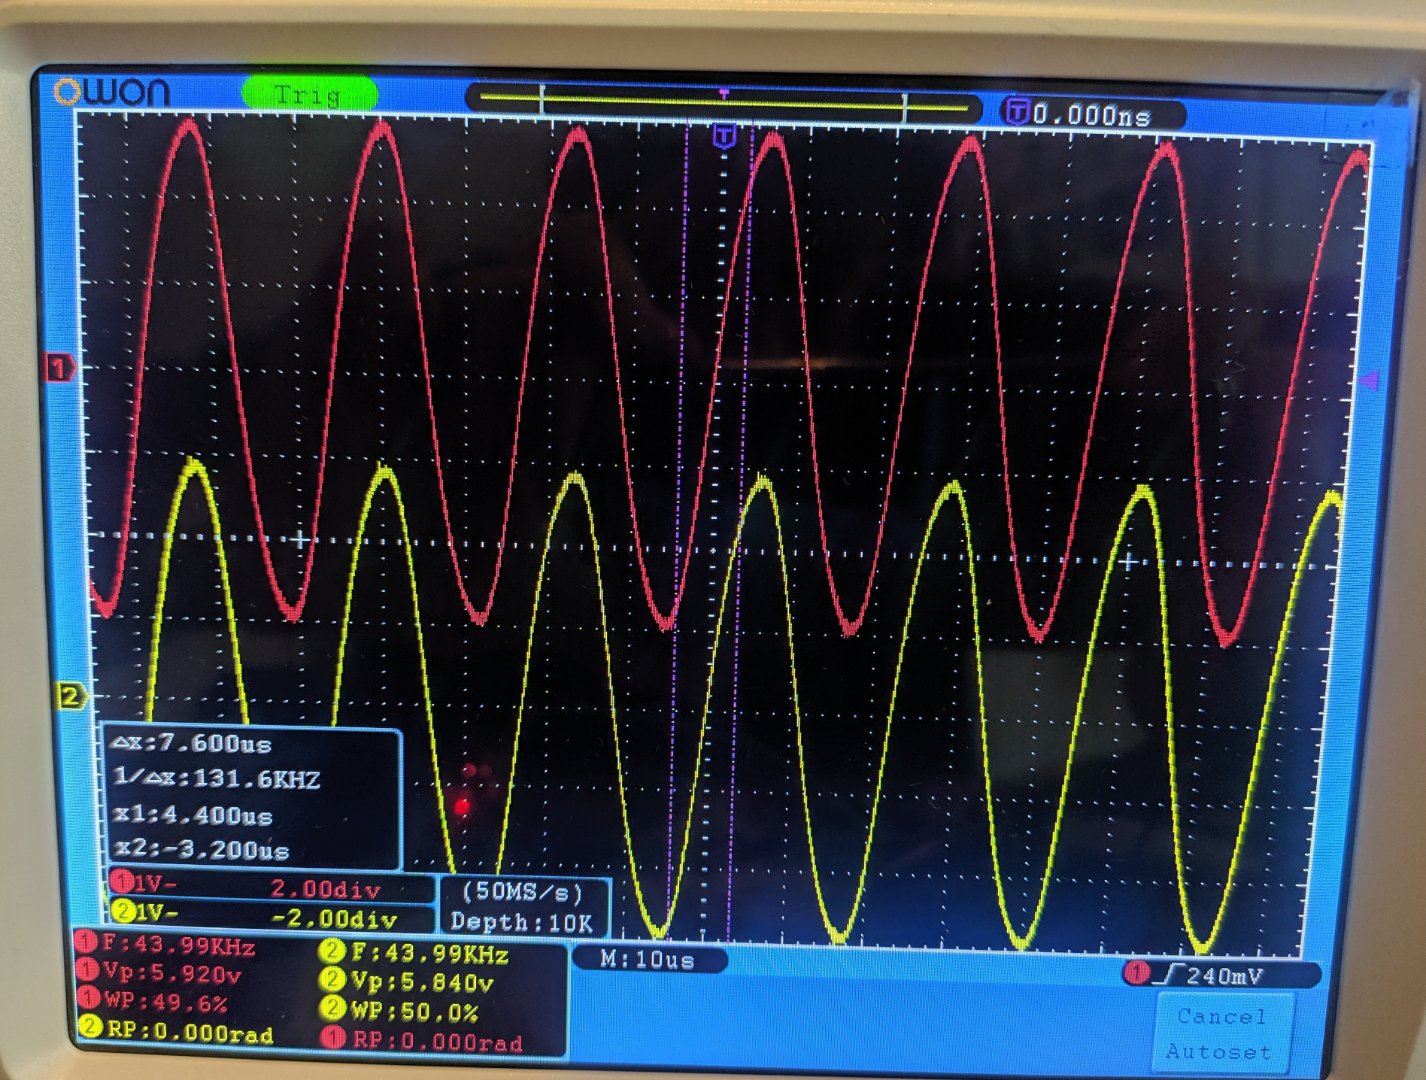1426x1080 pixels.
Task: Select the Δx:7.600us cursor readout
Action: point(193,744)
